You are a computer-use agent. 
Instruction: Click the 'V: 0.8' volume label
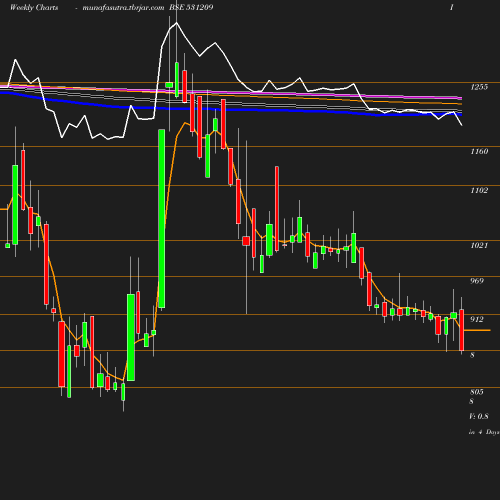pyautogui.click(x=479, y=416)
